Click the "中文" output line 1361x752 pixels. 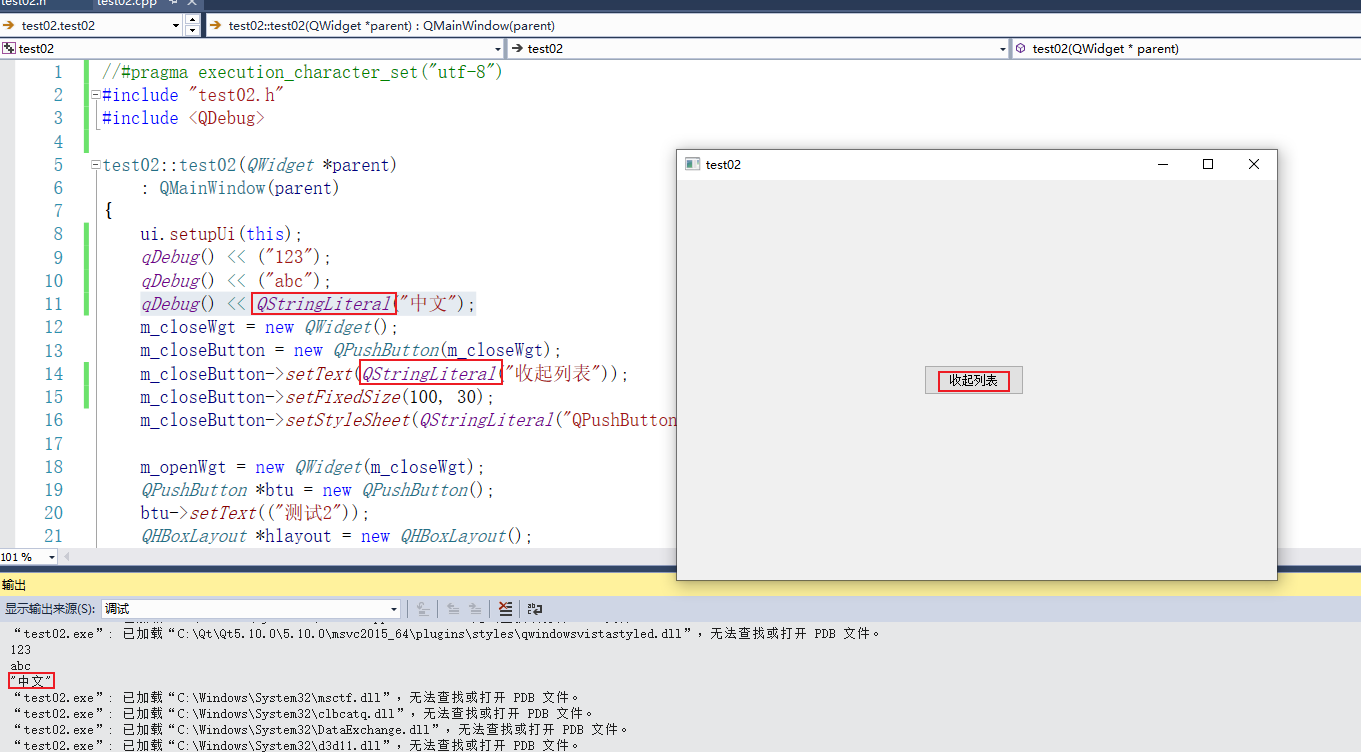click(32, 681)
